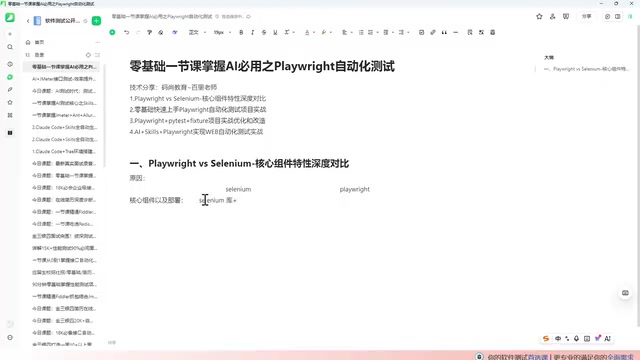Open document 'AI+JMeter接口测试' in sidebar
Screen dimensions: 640x360
64,79
